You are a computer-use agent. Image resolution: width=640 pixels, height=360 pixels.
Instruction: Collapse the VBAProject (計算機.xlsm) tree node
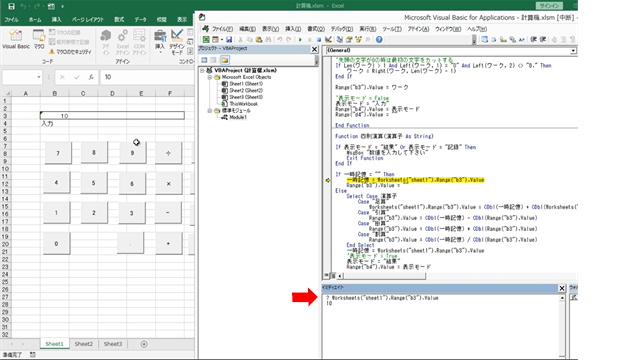pyautogui.click(x=202, y=70)
